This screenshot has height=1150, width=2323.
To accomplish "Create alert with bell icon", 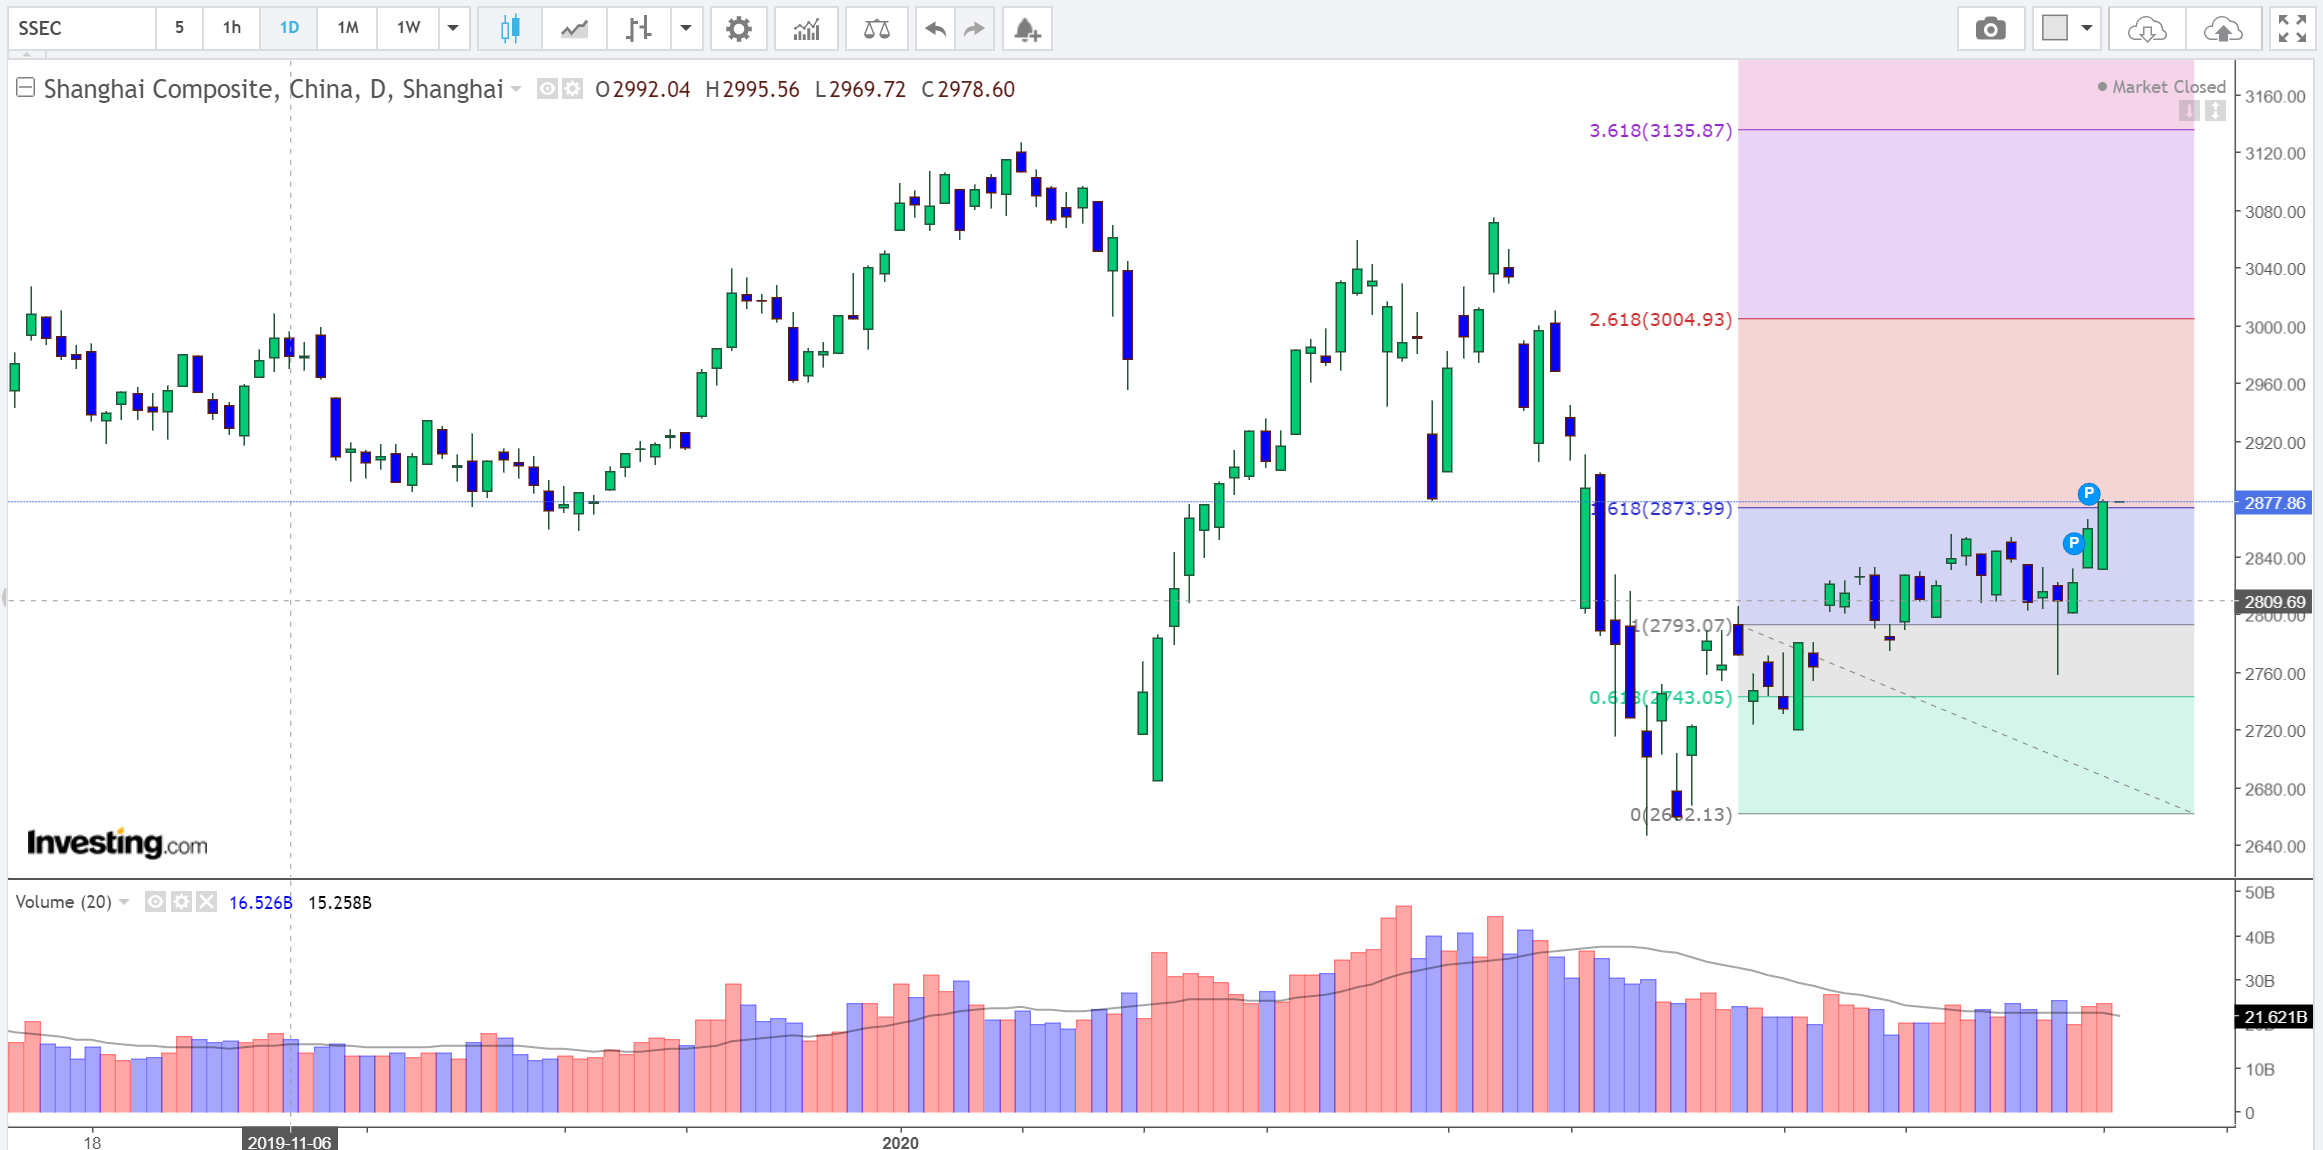I will pos(1027,28).
